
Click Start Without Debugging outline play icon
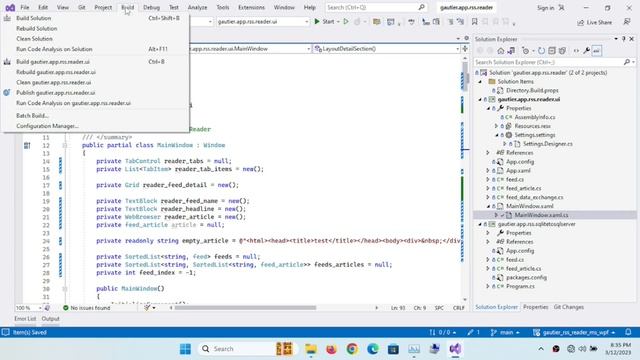point(346,22)
